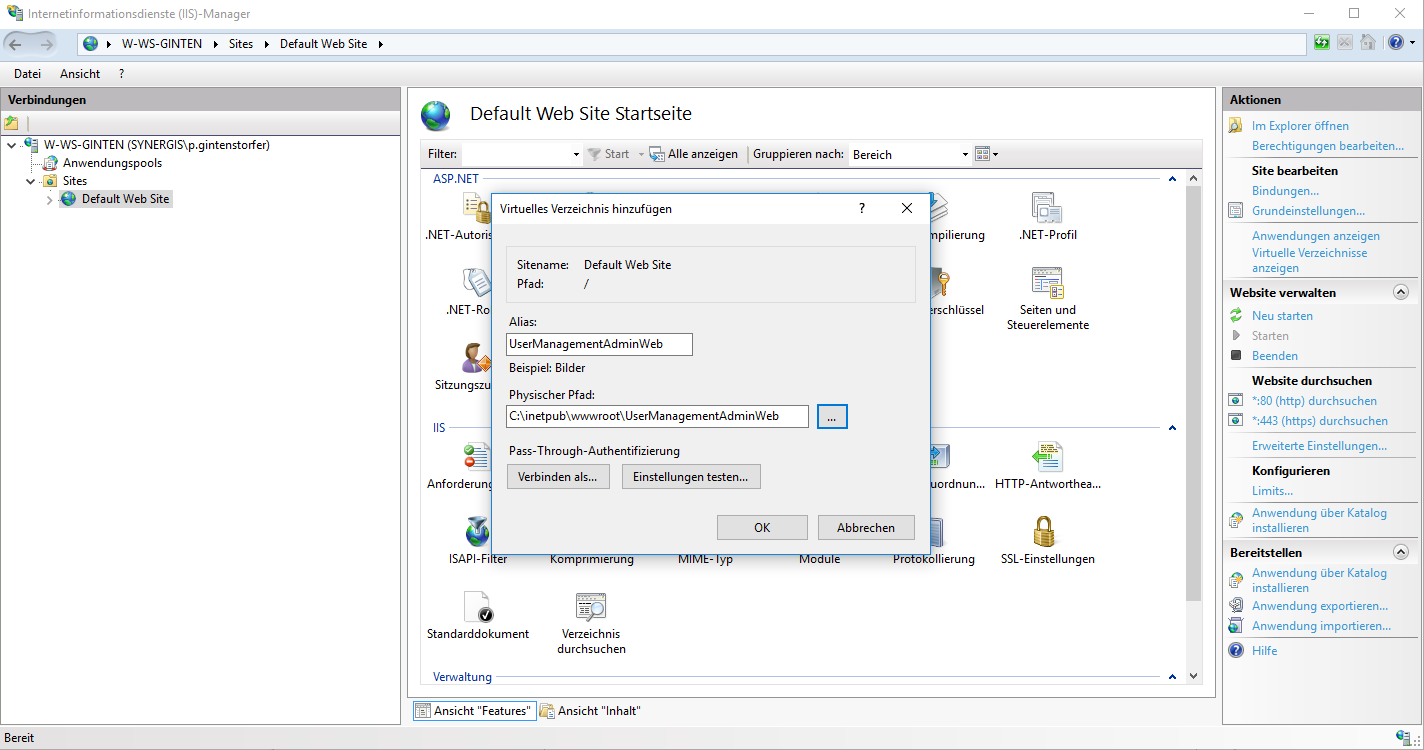Open the Standarddokument feature icon

point(478,608)
